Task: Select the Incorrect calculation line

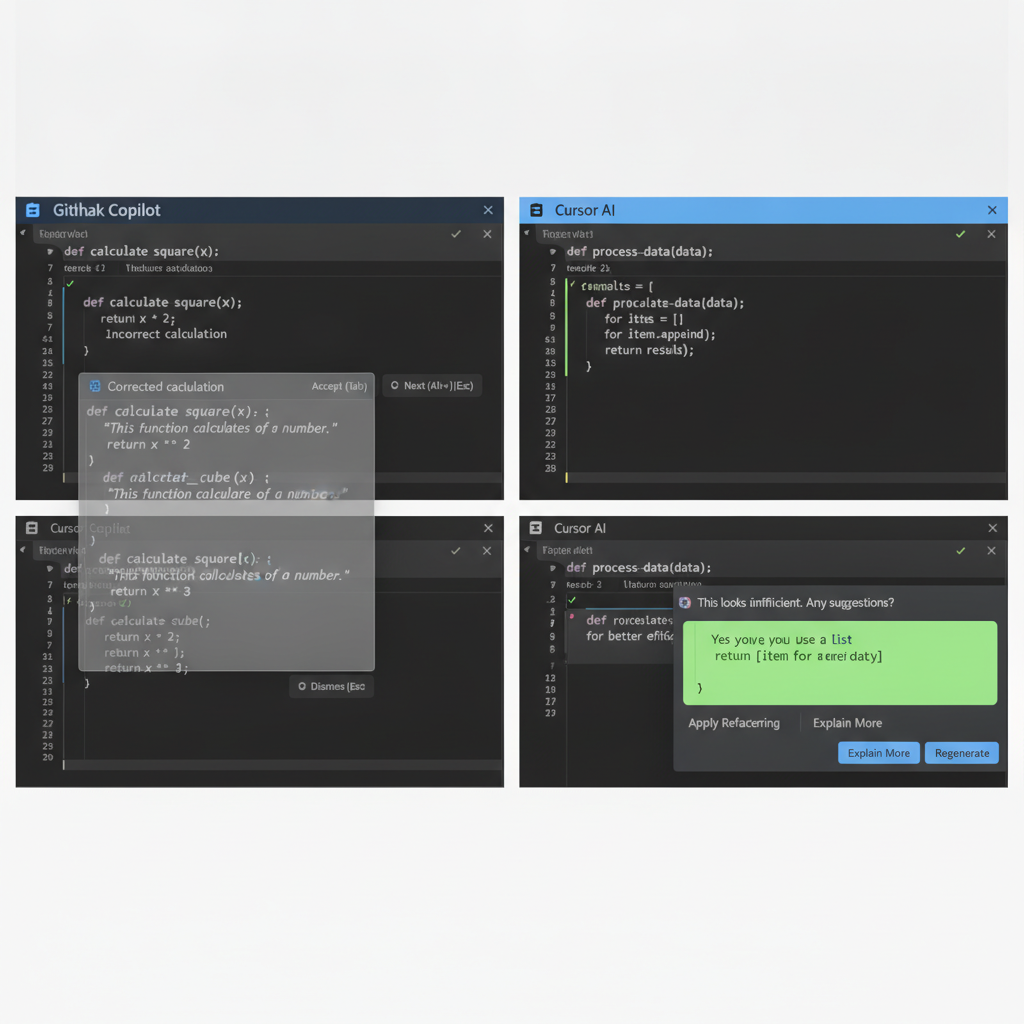Action: tap(166, 334)
